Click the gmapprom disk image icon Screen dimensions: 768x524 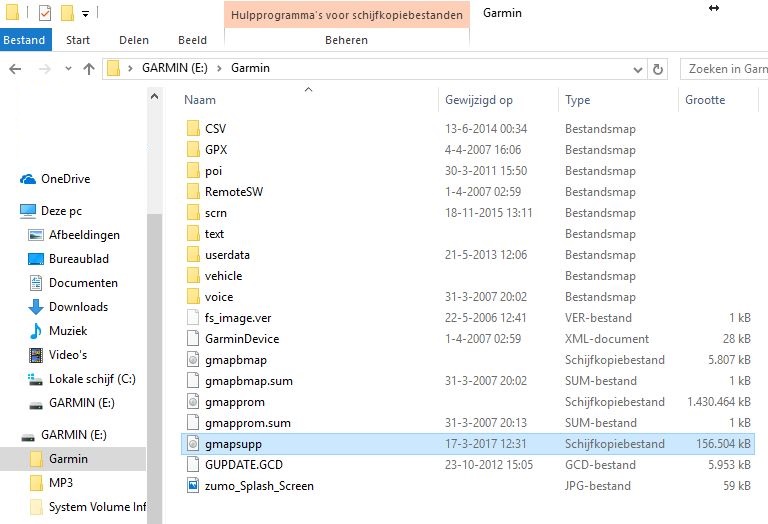(193, 402)
